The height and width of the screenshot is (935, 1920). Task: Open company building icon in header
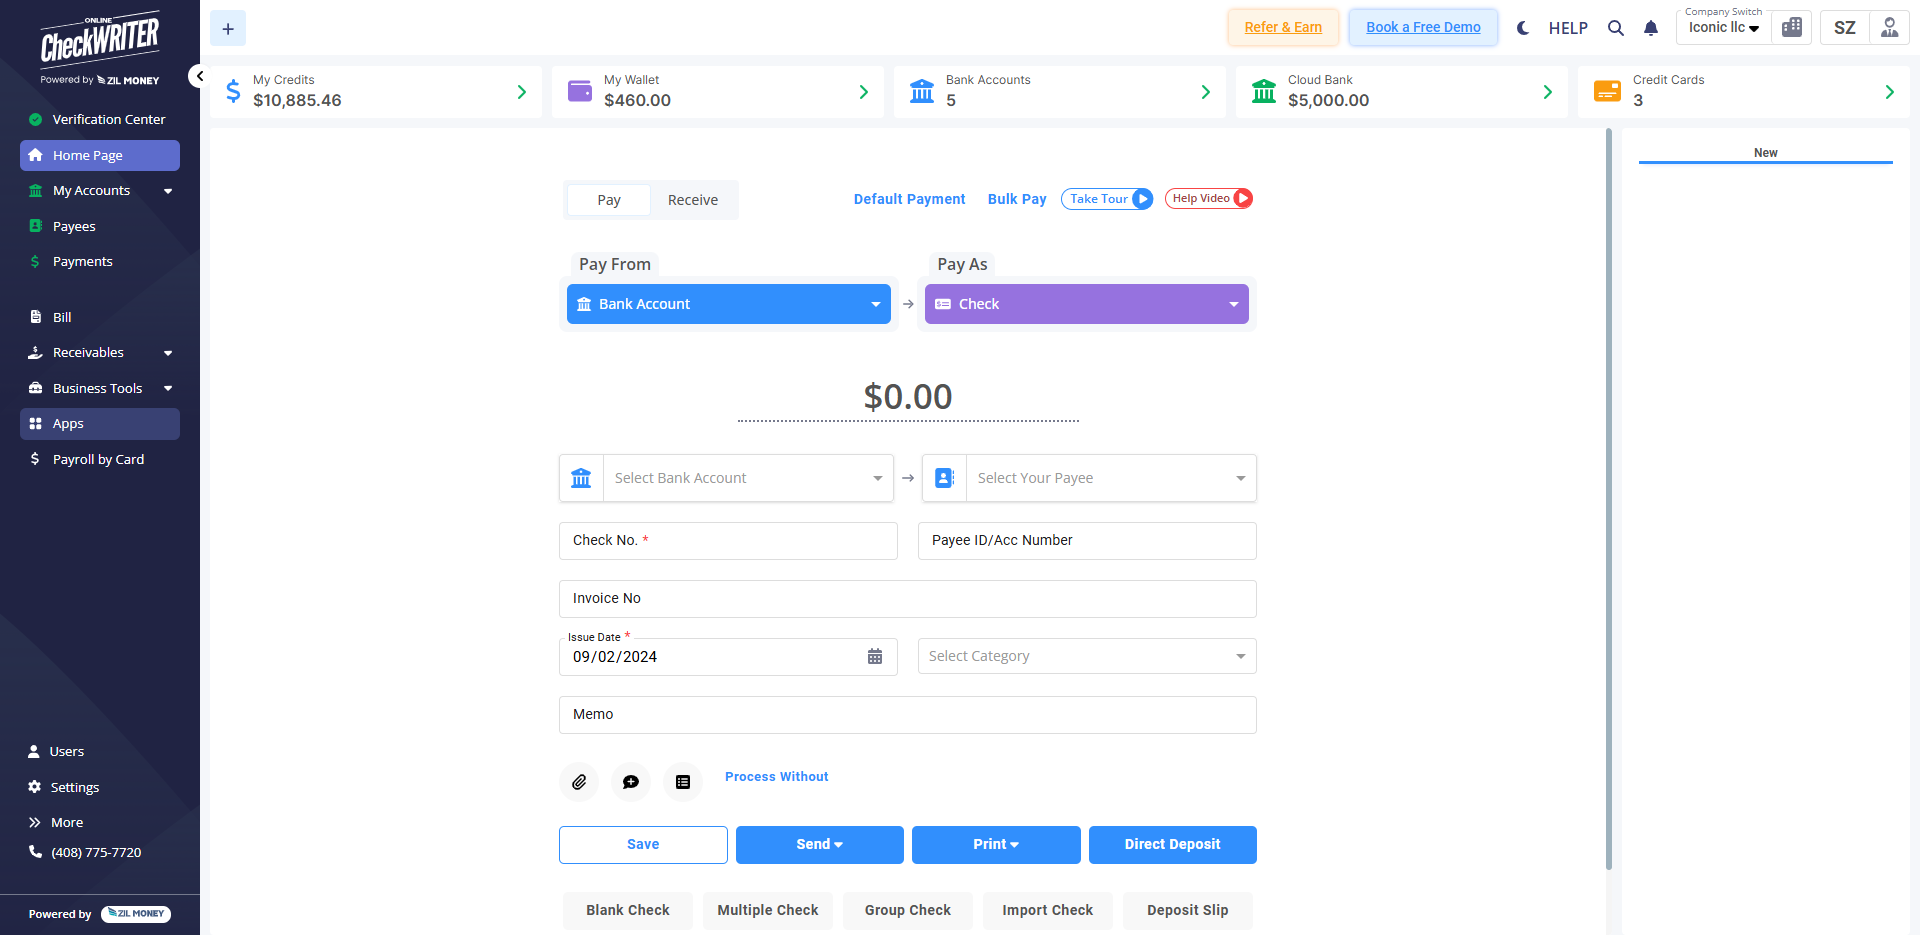click(1792, 28)
